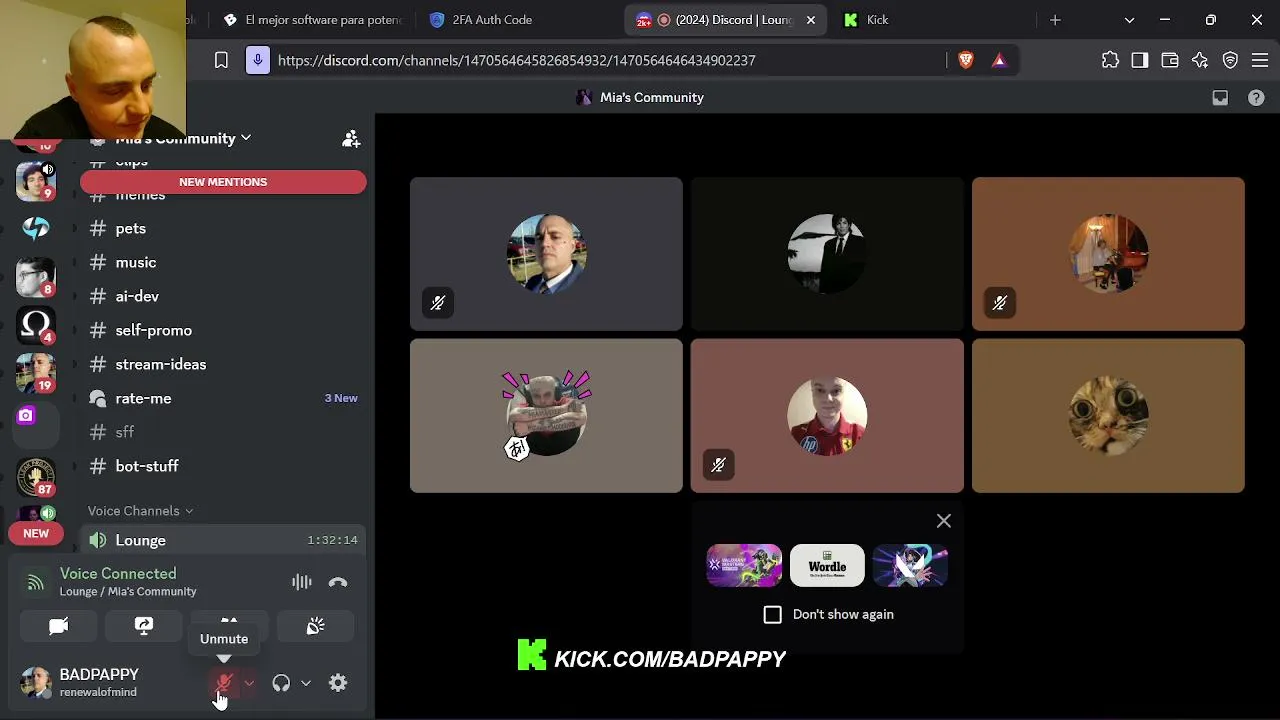
Task: Unmute the microphone in the user panel
Action: [x=224, y=683]
